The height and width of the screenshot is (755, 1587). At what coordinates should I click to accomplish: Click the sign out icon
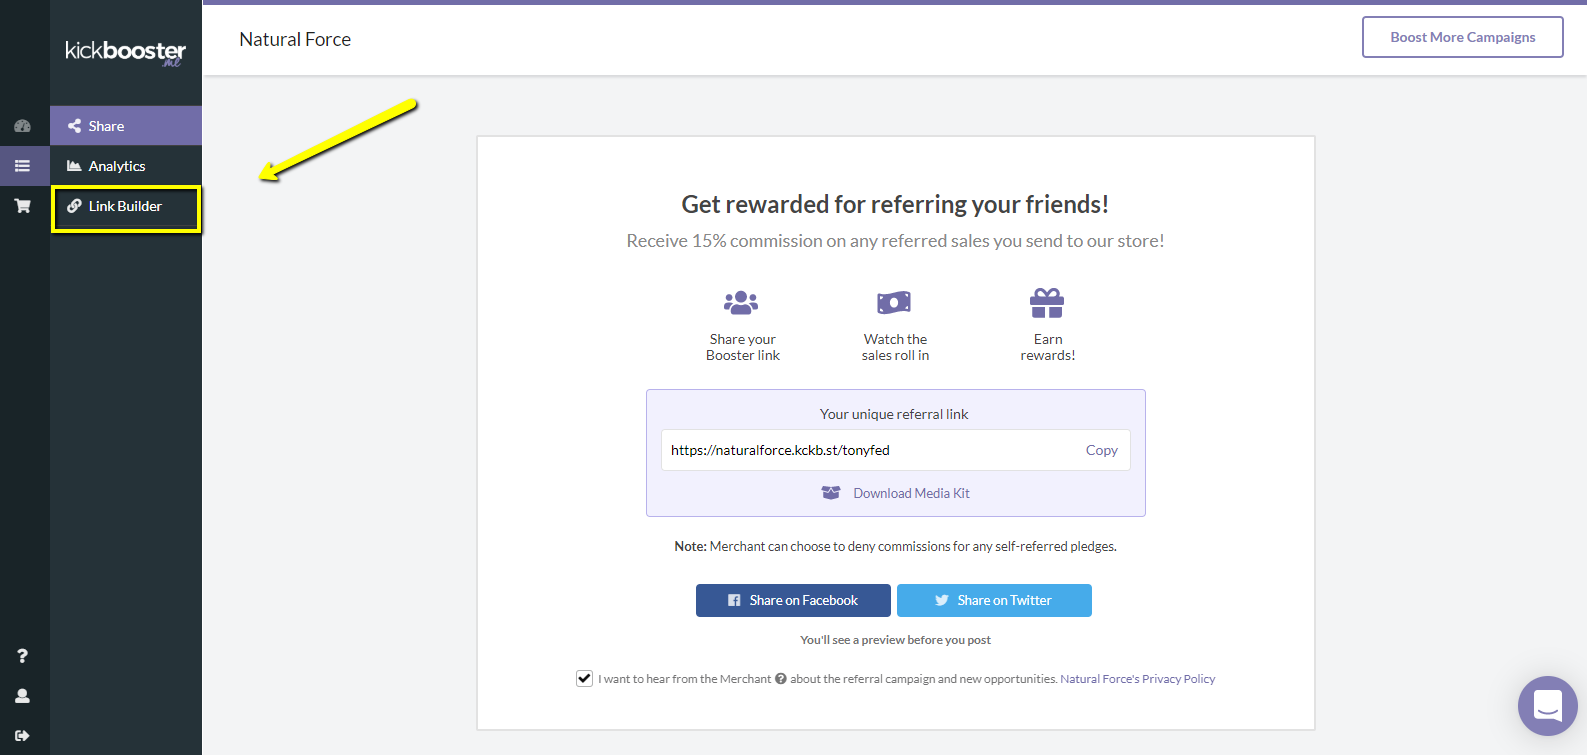22,735
